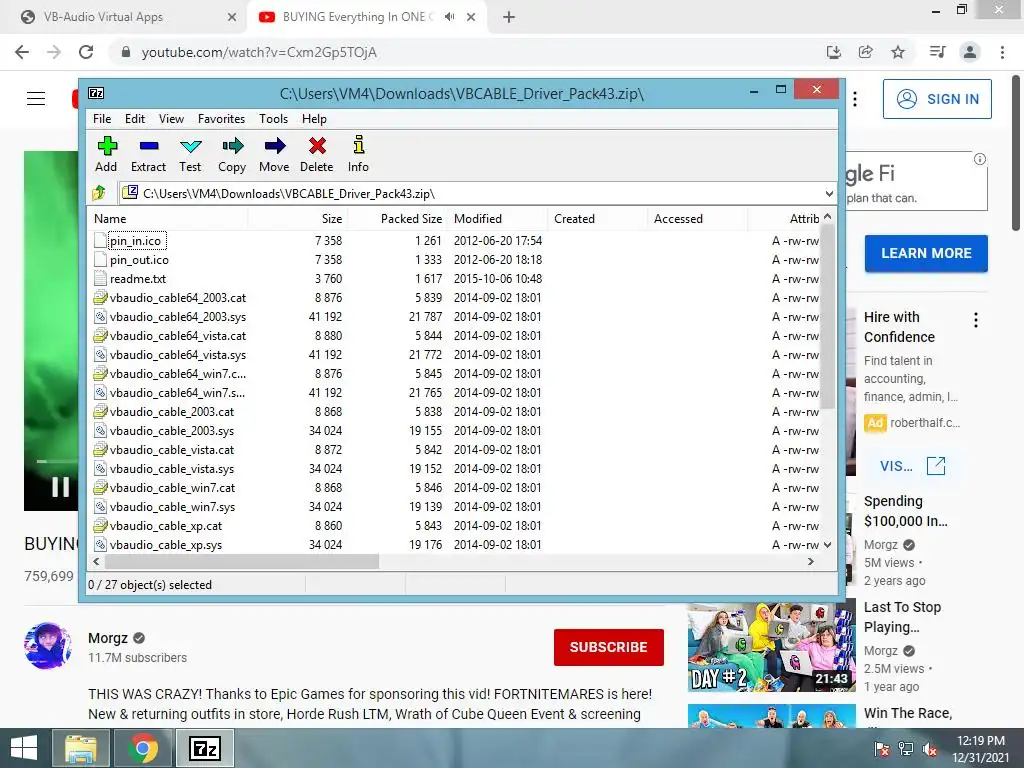Click the LEARN MORE ad button
This screenshot has height=768, width=1024.
pyautogui.click(x=926, y=253)
